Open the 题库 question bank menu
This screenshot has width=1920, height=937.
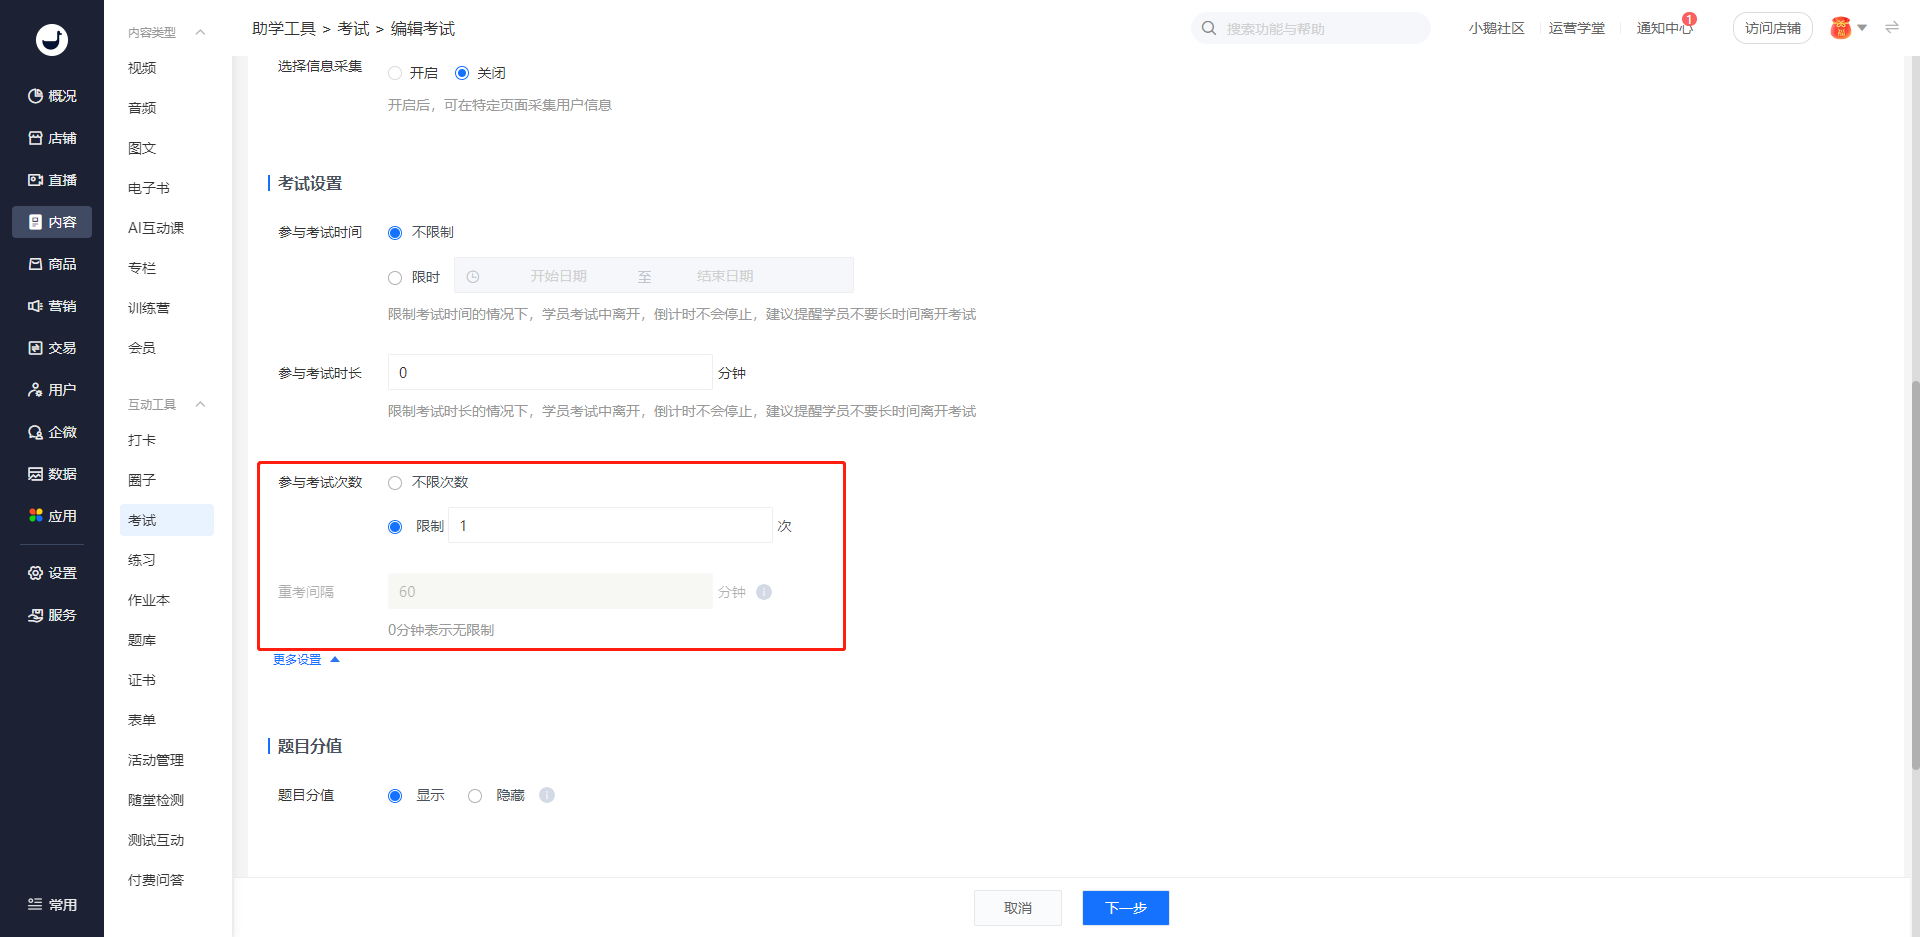[x=142, y=640]
